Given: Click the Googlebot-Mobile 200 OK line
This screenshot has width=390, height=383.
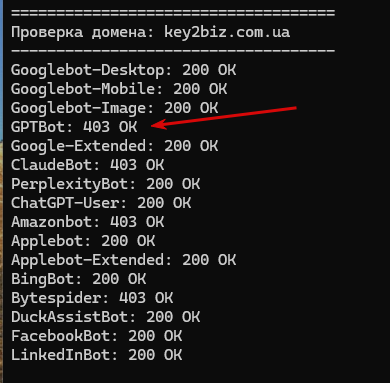Looking at the screenshot, I should pos(119,89).
